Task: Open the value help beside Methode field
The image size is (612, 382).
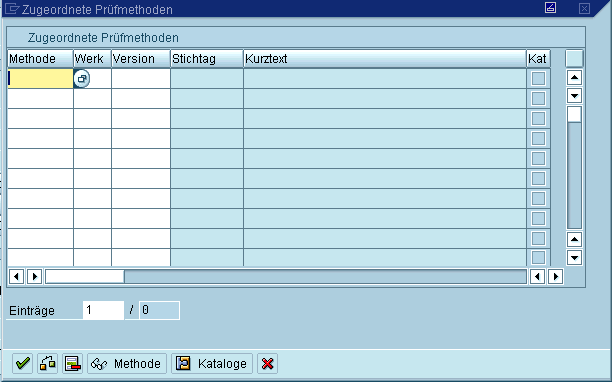Action: (x=82, y=78)
